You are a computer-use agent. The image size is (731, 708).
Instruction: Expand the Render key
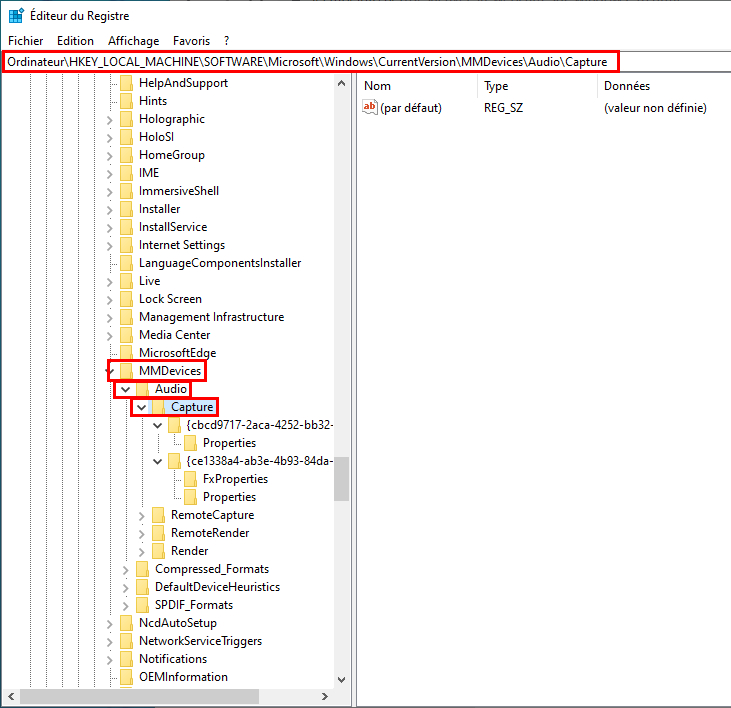coord(142,552)
